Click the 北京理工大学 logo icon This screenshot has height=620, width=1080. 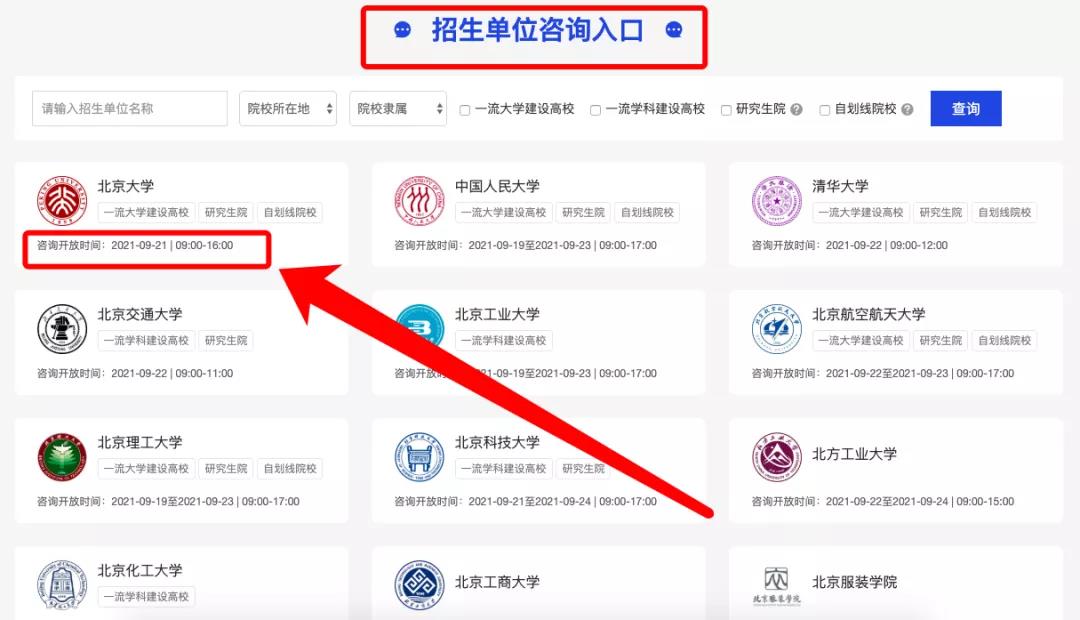pos(62,457)
